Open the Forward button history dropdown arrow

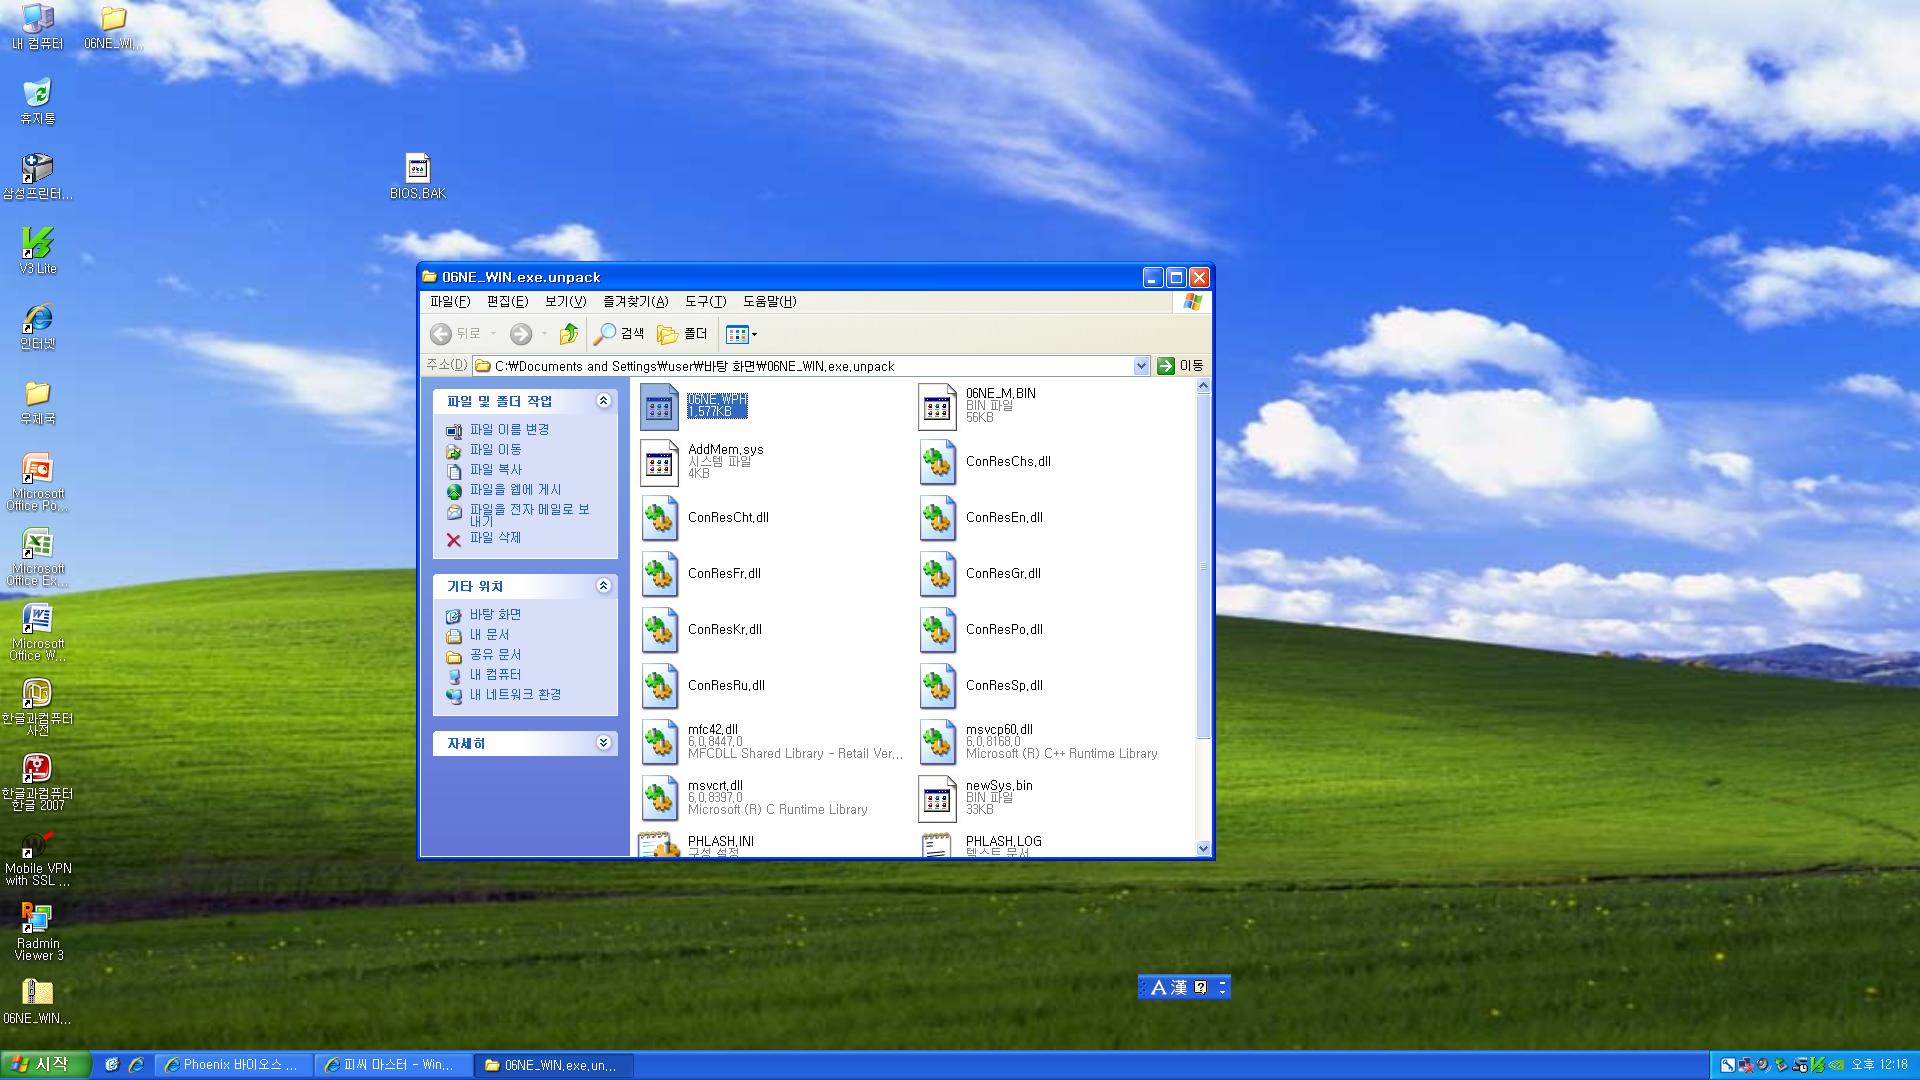pyautogui.click(x=544, y=334)
